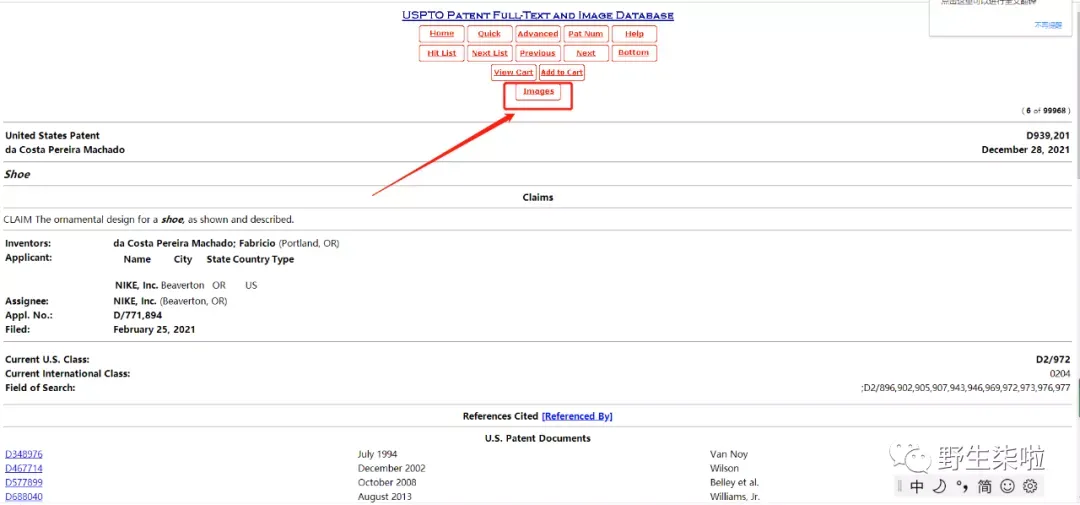The height and width of the screenshot is (505, 1080).
Task: Open the Quick search button
Action: tap(490, 34)
